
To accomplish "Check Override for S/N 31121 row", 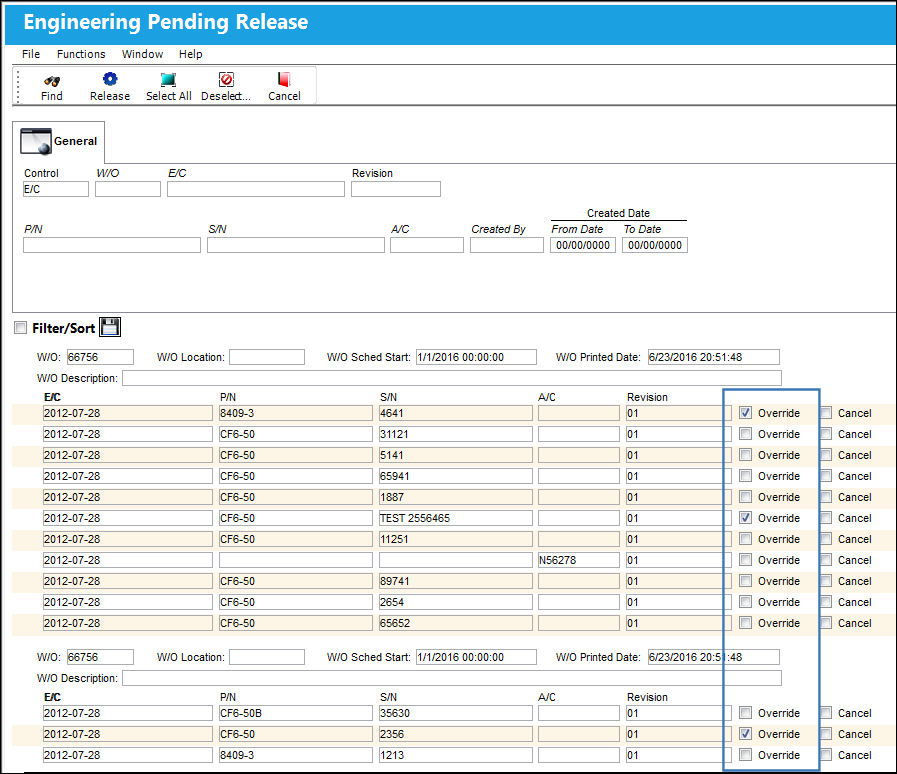I will (x=745, y=434).
